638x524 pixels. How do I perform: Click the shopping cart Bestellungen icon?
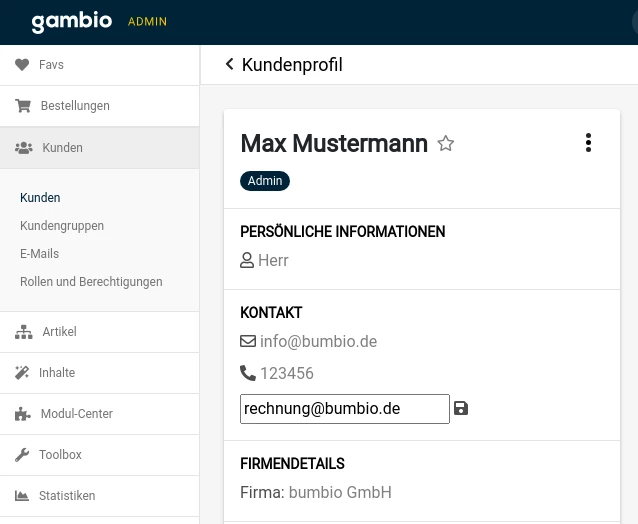[x=23, y=106]
